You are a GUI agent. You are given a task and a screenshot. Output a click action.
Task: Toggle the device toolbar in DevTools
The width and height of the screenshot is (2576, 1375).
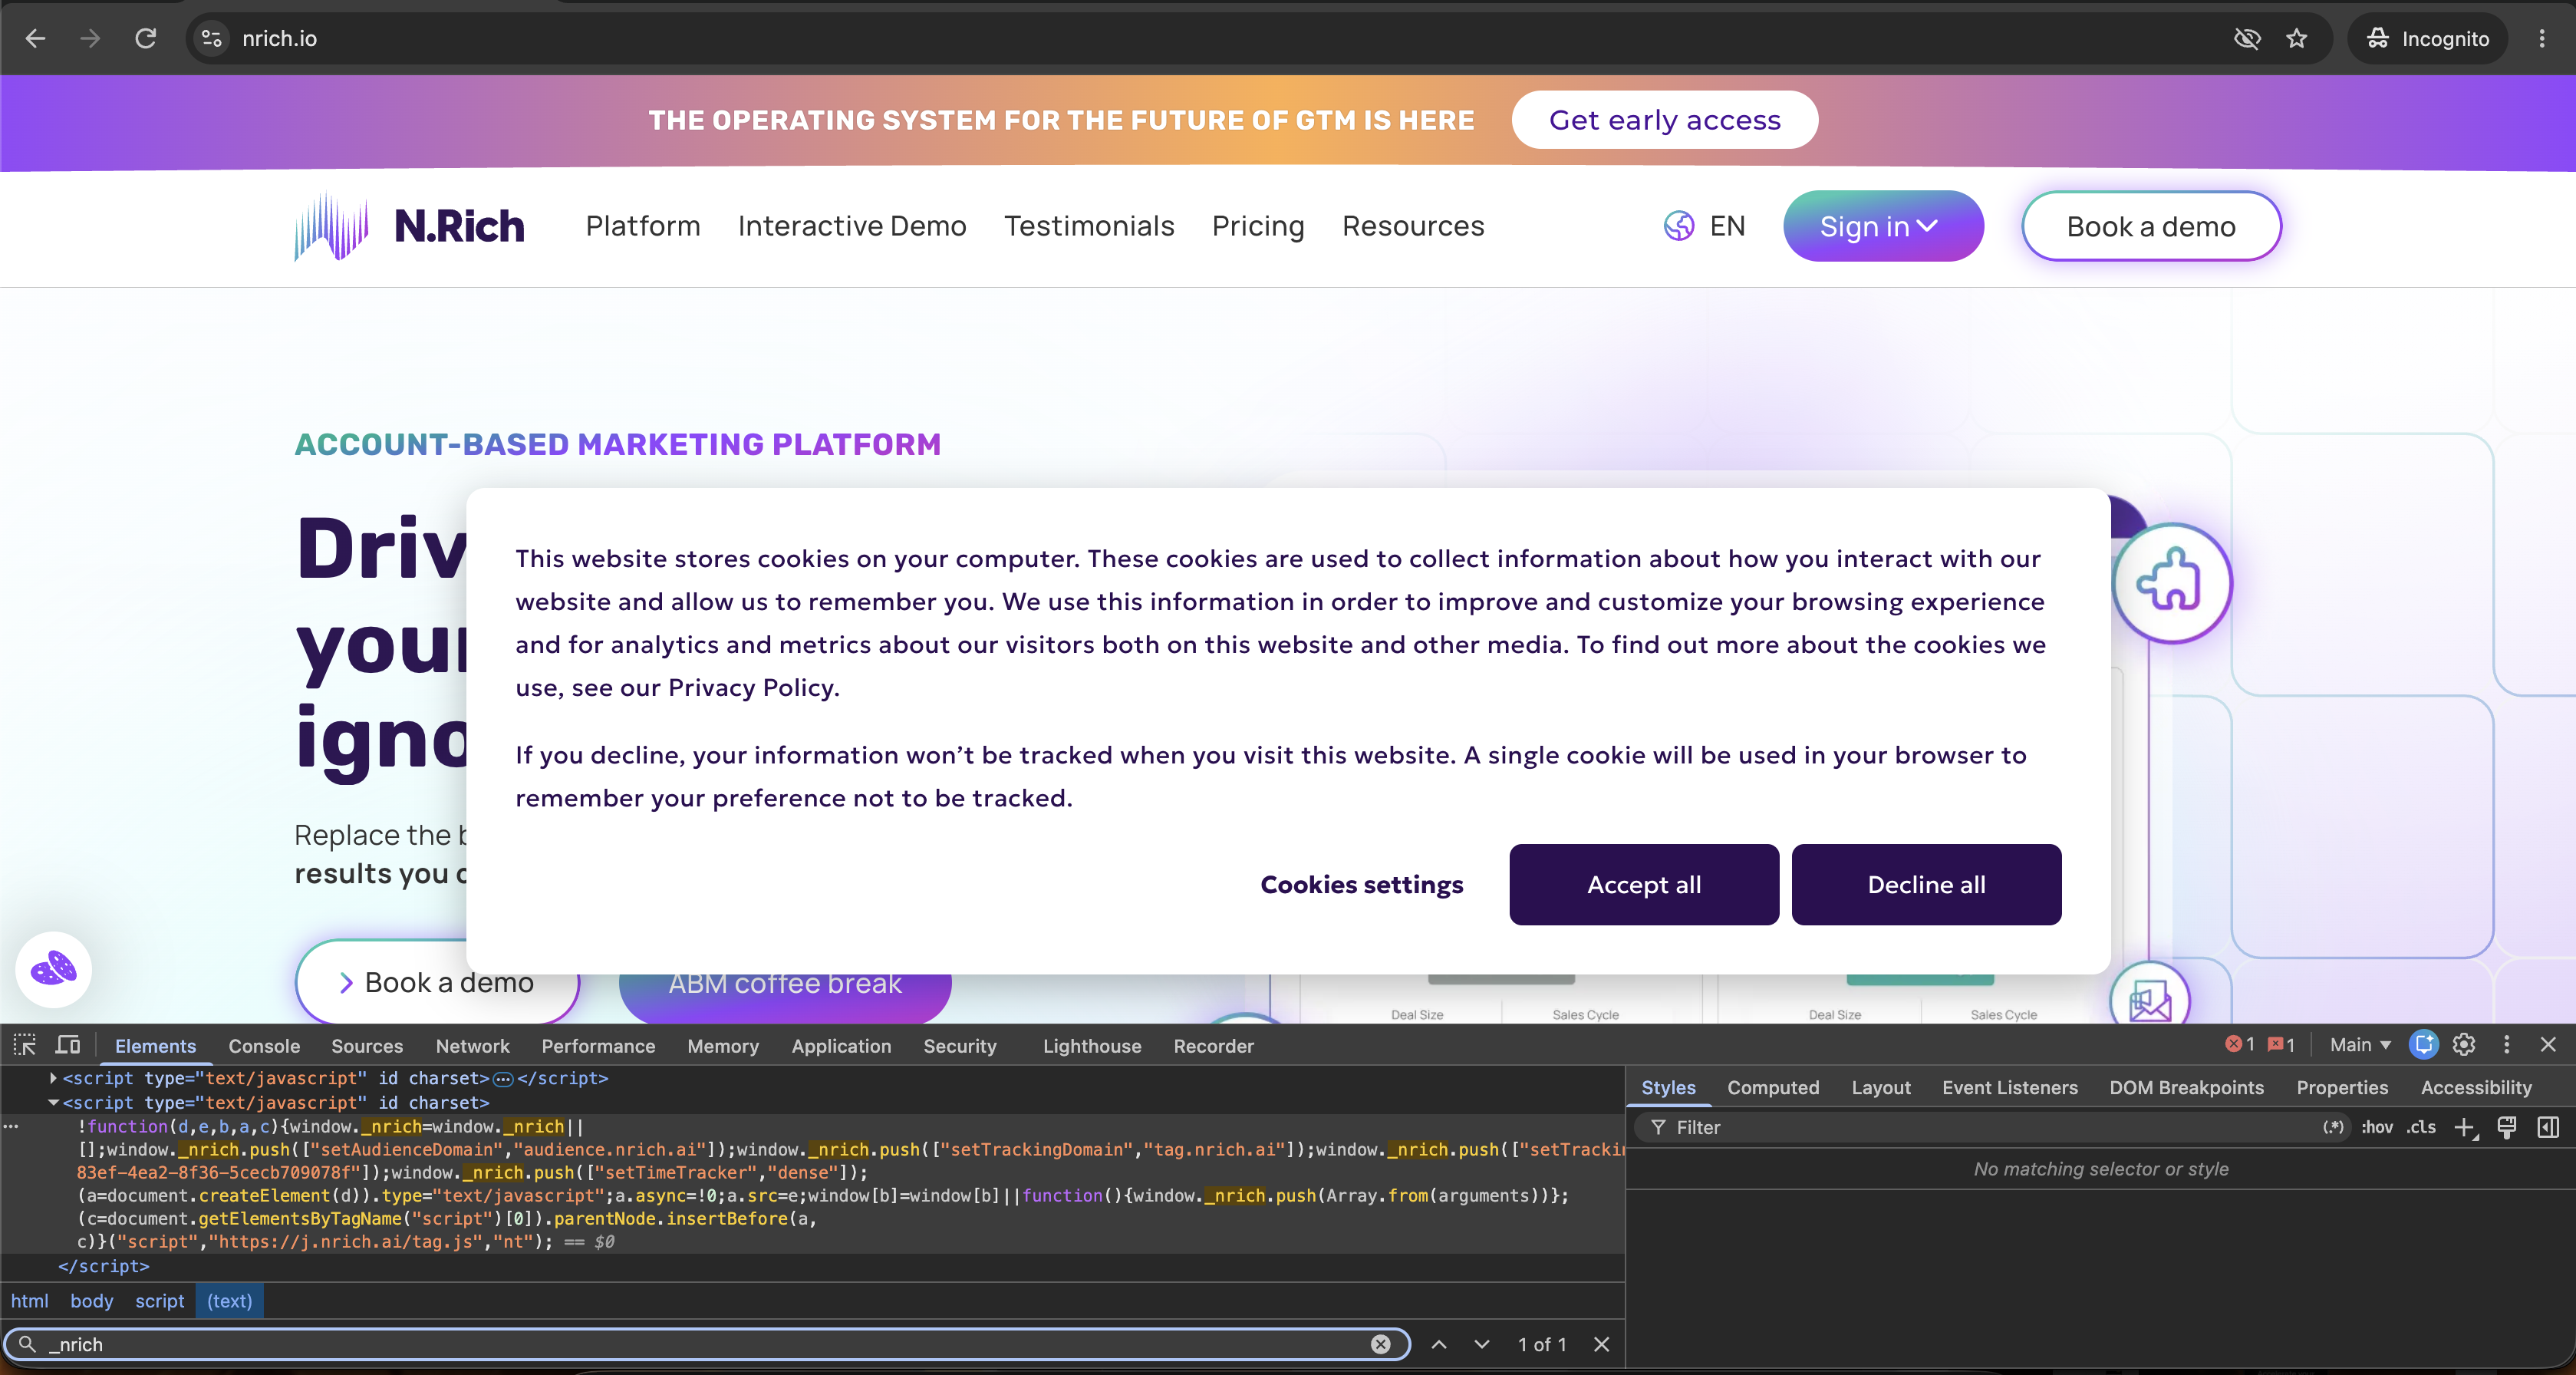click(68, 1045)
